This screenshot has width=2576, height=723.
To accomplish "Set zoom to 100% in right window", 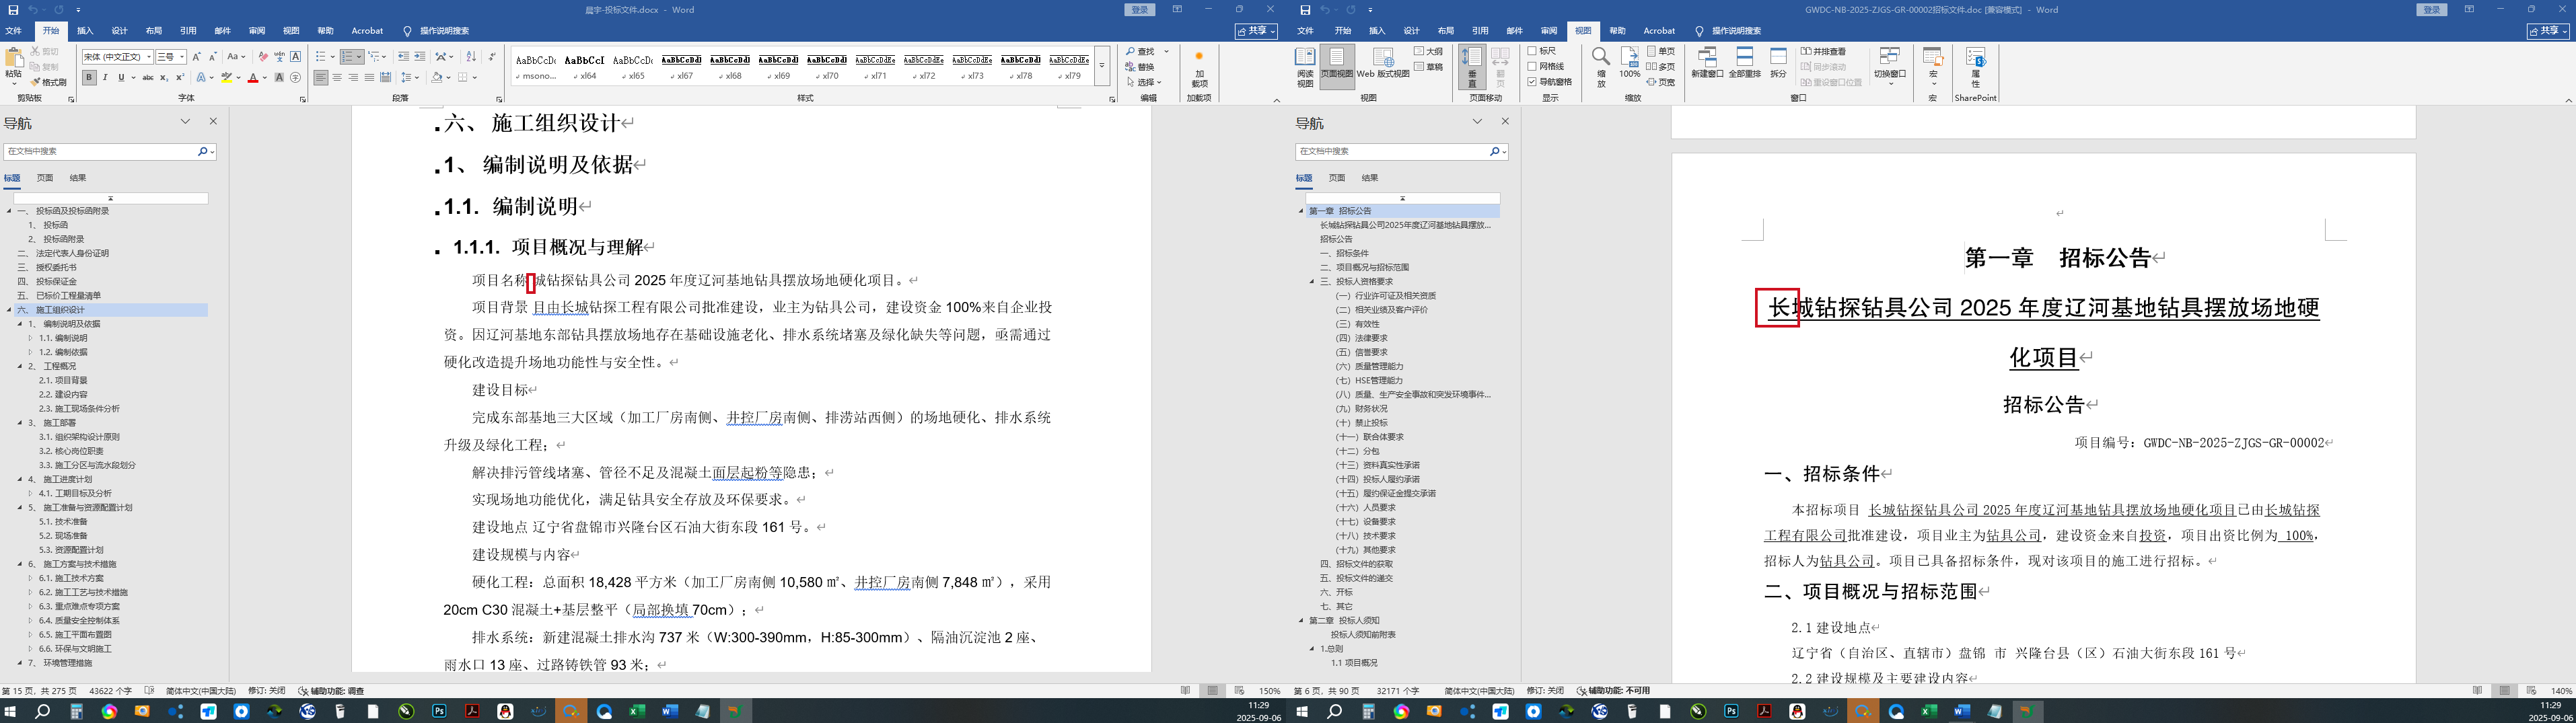I will [1630, 62].
